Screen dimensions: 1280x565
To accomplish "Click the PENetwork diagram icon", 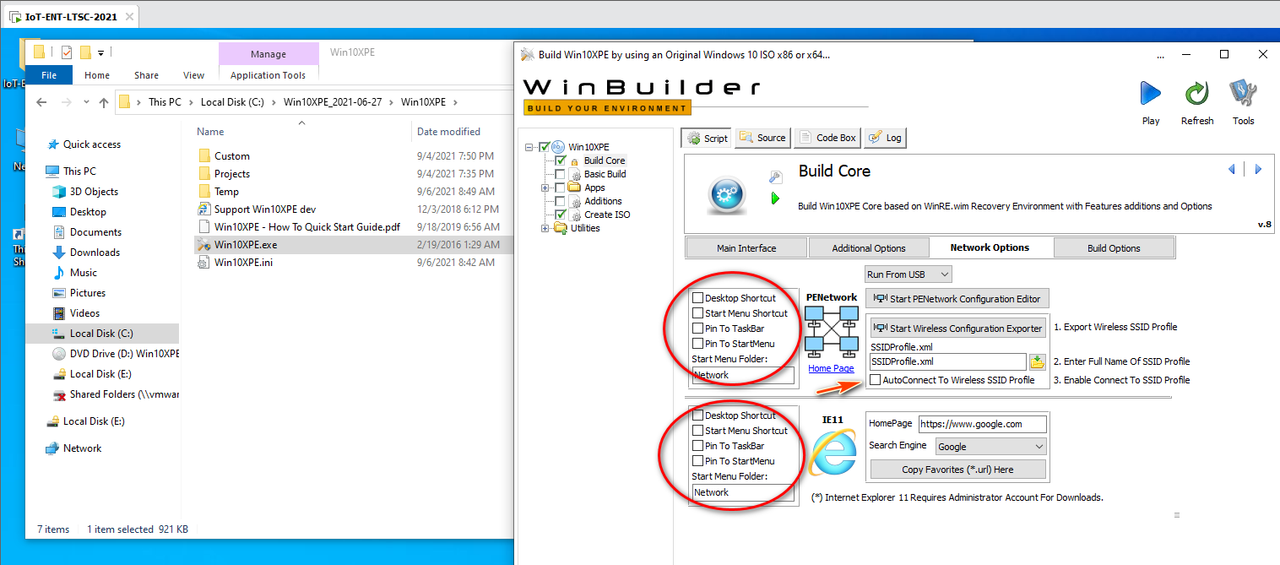I will point(832,331).
